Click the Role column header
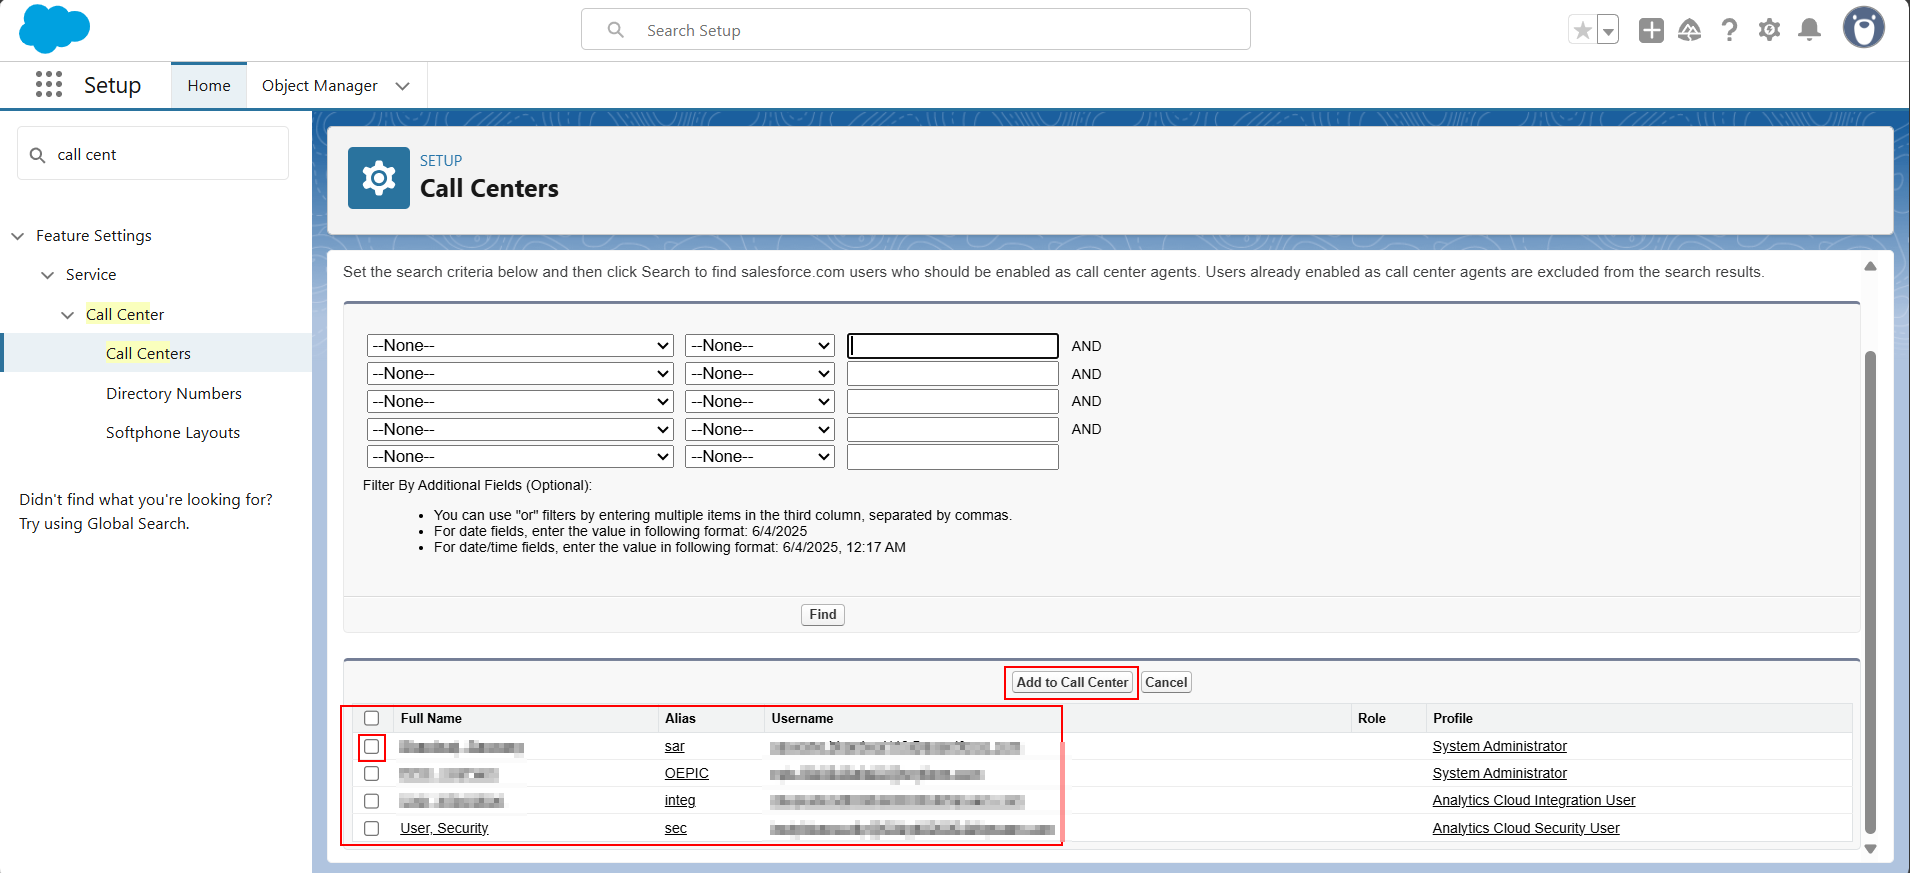The width and height of the screenshot is (1910, 873). tap(1372, 719)
